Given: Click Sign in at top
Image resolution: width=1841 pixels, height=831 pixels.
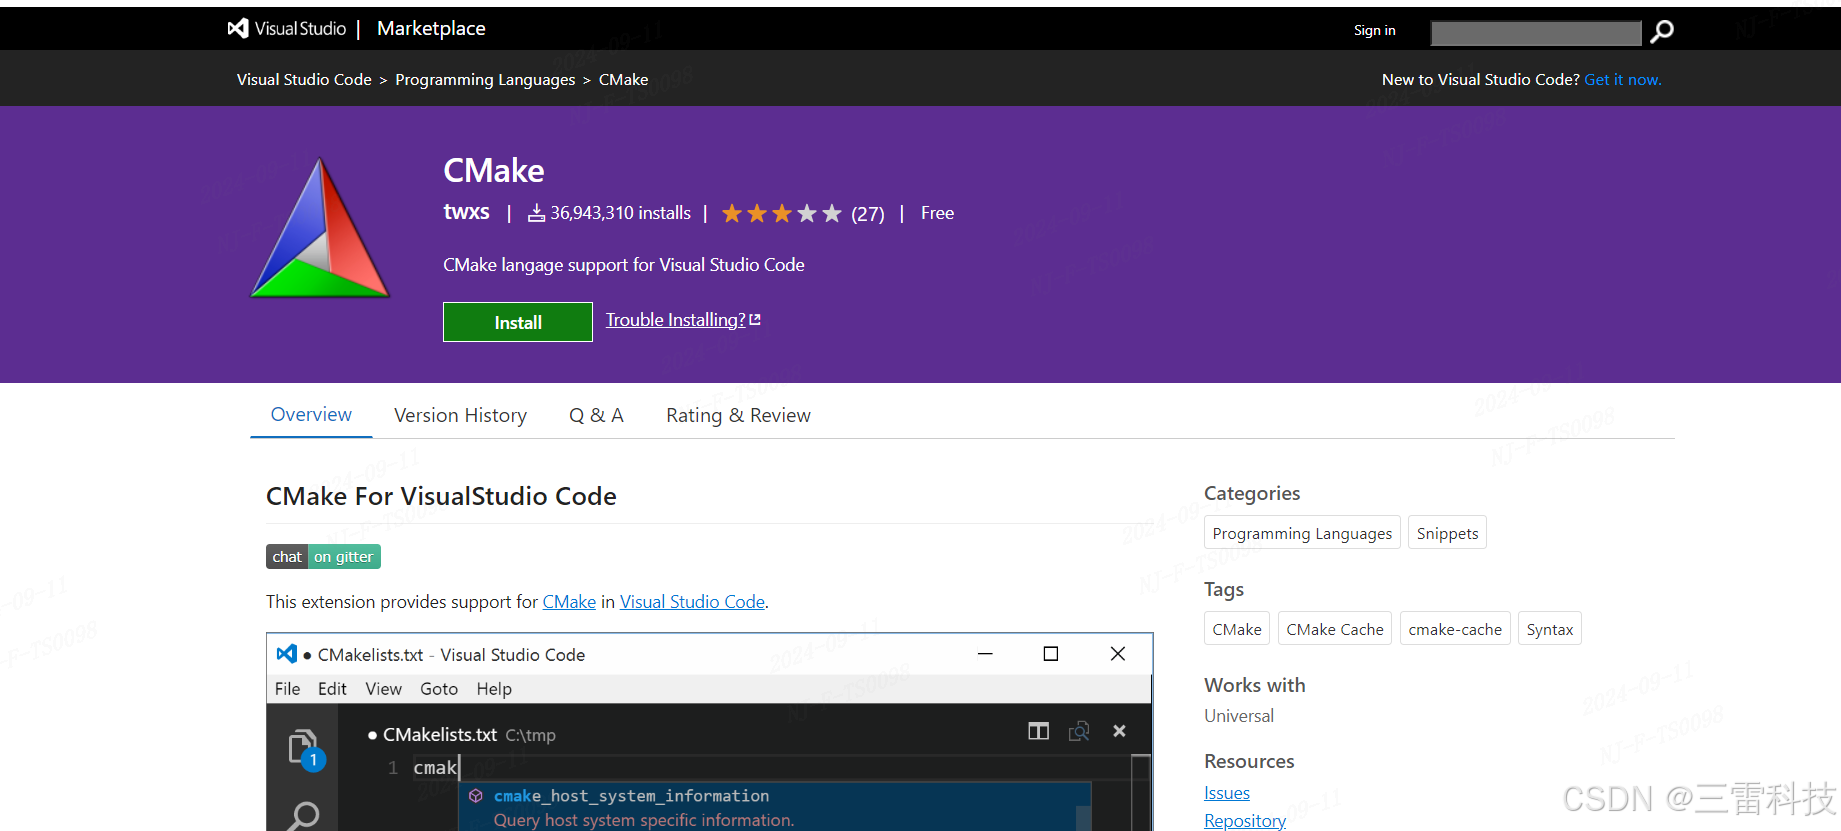Looking at the screenshot, I should (x=1375, y=30).
